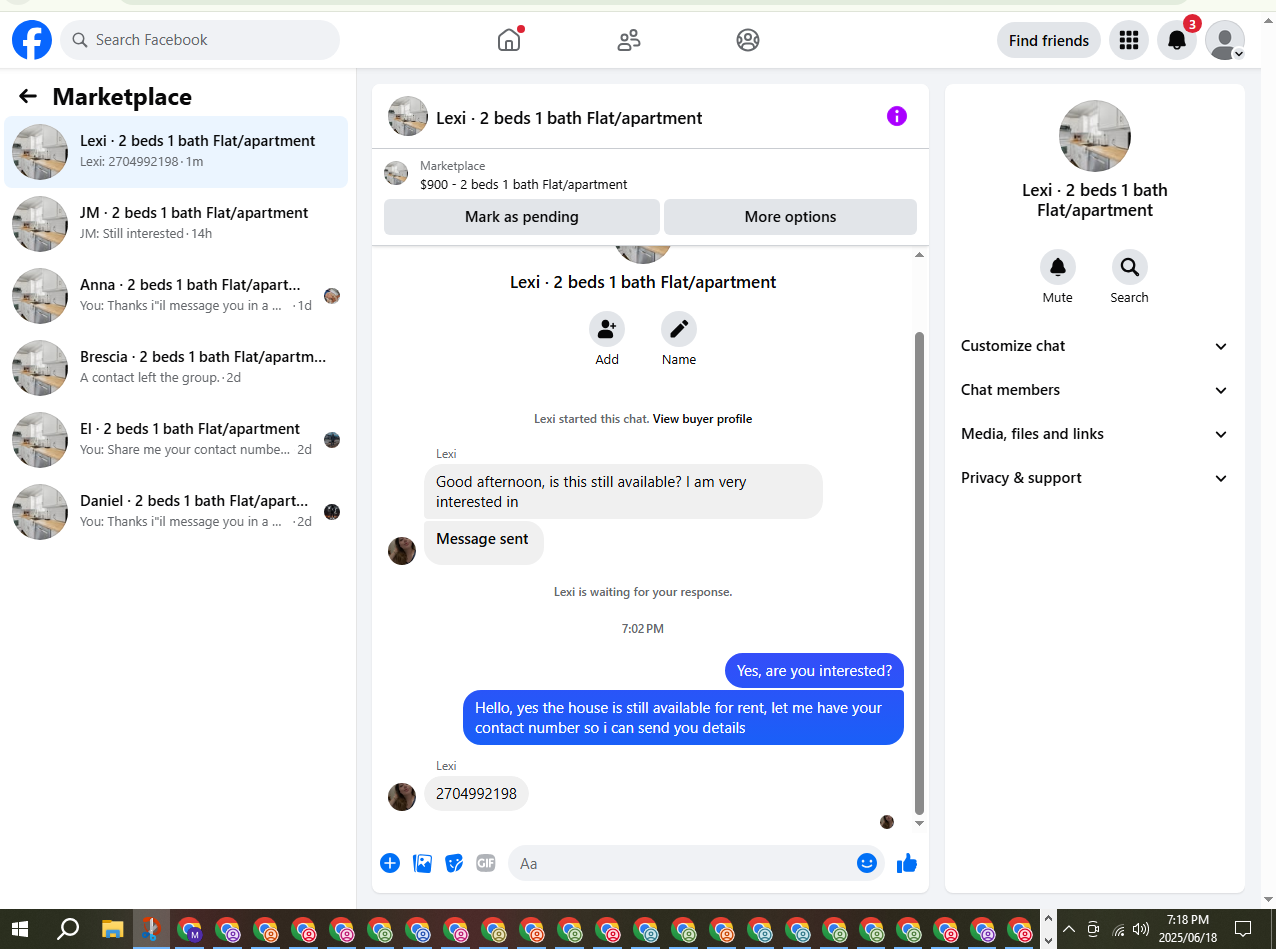1276x949 pixels.
Task: Click the Add people icon in chat
Action: pyautogui.click(x=607, y=328)
